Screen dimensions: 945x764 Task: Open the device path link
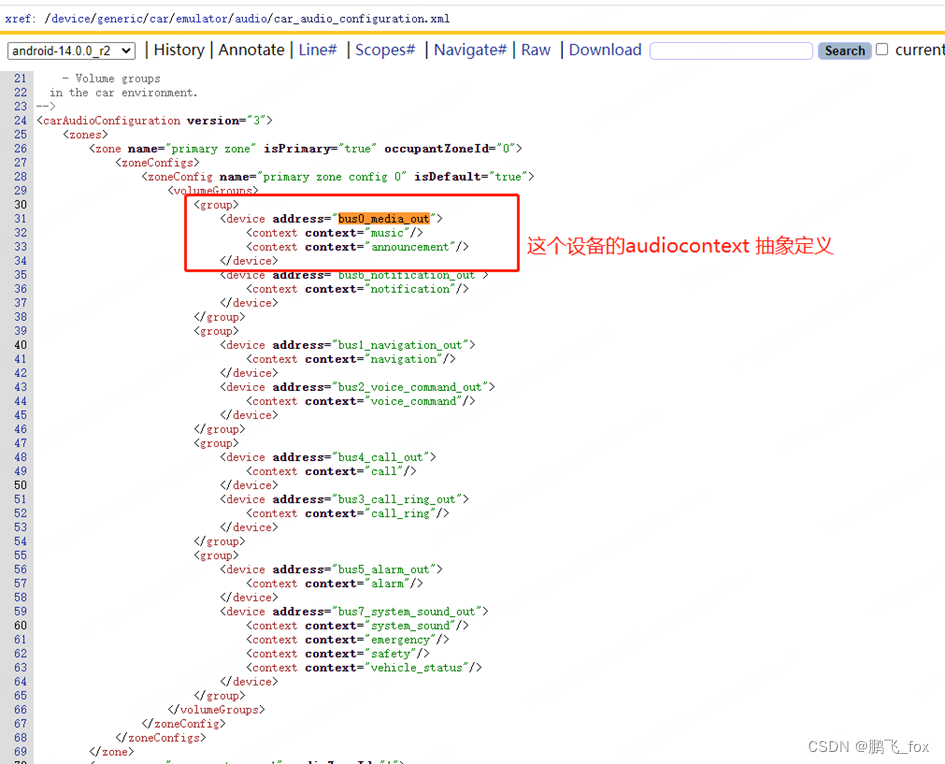[71, 19]
